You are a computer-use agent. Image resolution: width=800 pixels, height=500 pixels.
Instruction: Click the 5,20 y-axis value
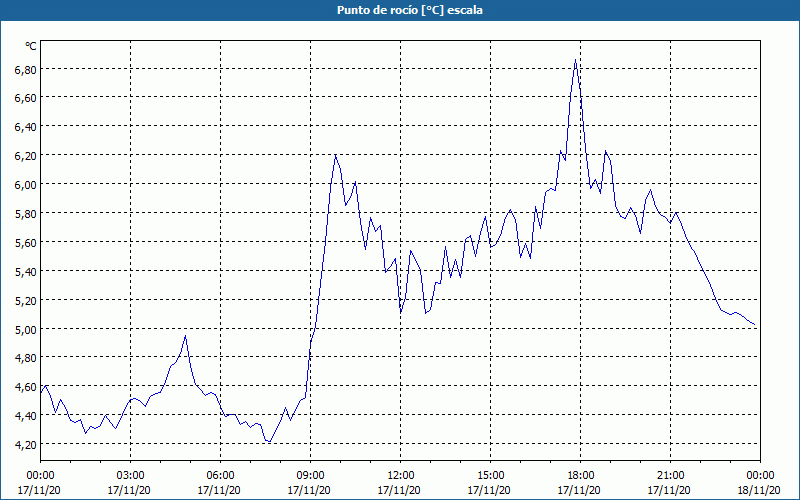(x=26, y=301)
